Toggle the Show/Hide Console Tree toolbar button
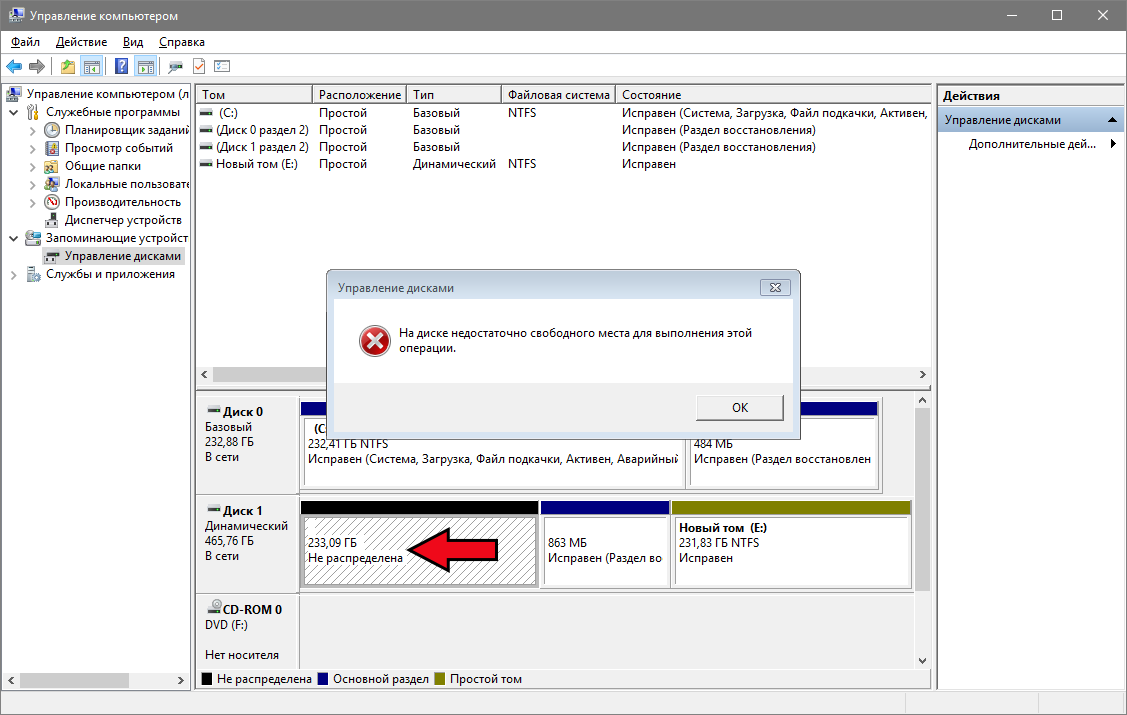The image size is (1127, 715). pos(91,66)
